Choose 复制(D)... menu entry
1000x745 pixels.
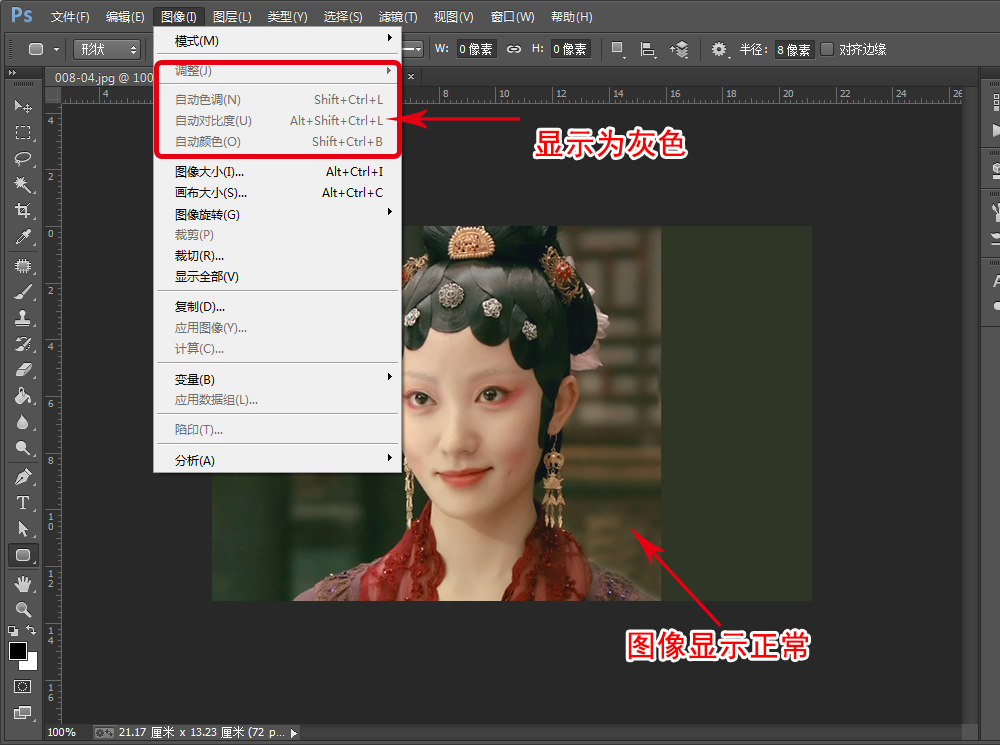[277, 307]
